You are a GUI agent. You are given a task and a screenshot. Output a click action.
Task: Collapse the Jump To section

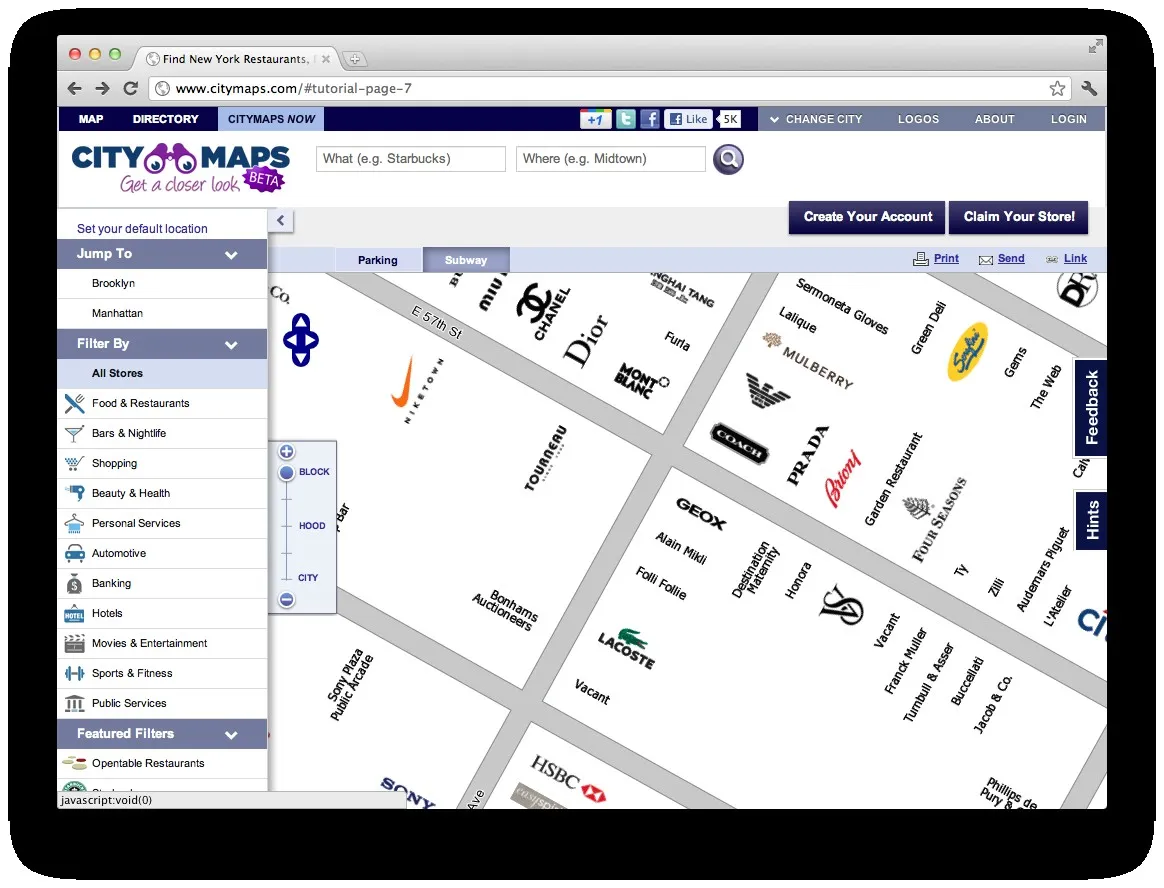(231, 255)
